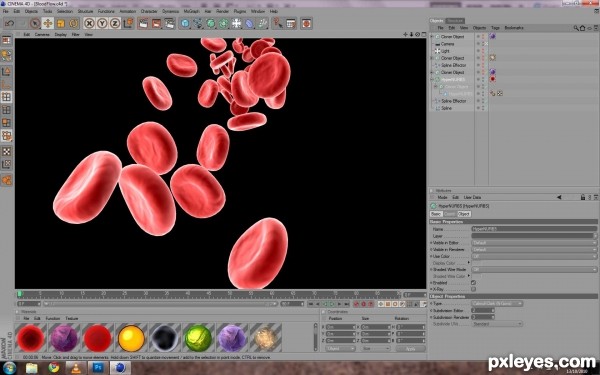Image resolution: width=600 pixels, height=375 pixels.
Task: Render the active view with the clapperboard icon
Action: [143, 23]
